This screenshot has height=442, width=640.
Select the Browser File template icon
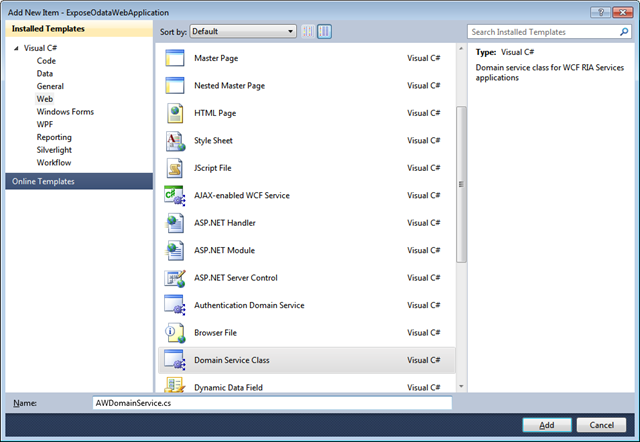pyautogui.click(x=175, y=333)
